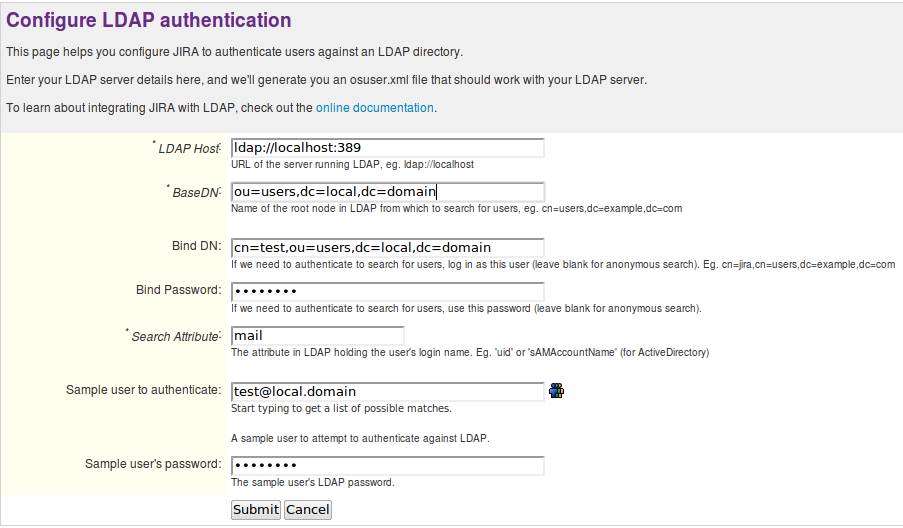The height and width of the screenshot is (528, 903).
Task: Click the Sample user's password label
Action: [x=152, y=464]
